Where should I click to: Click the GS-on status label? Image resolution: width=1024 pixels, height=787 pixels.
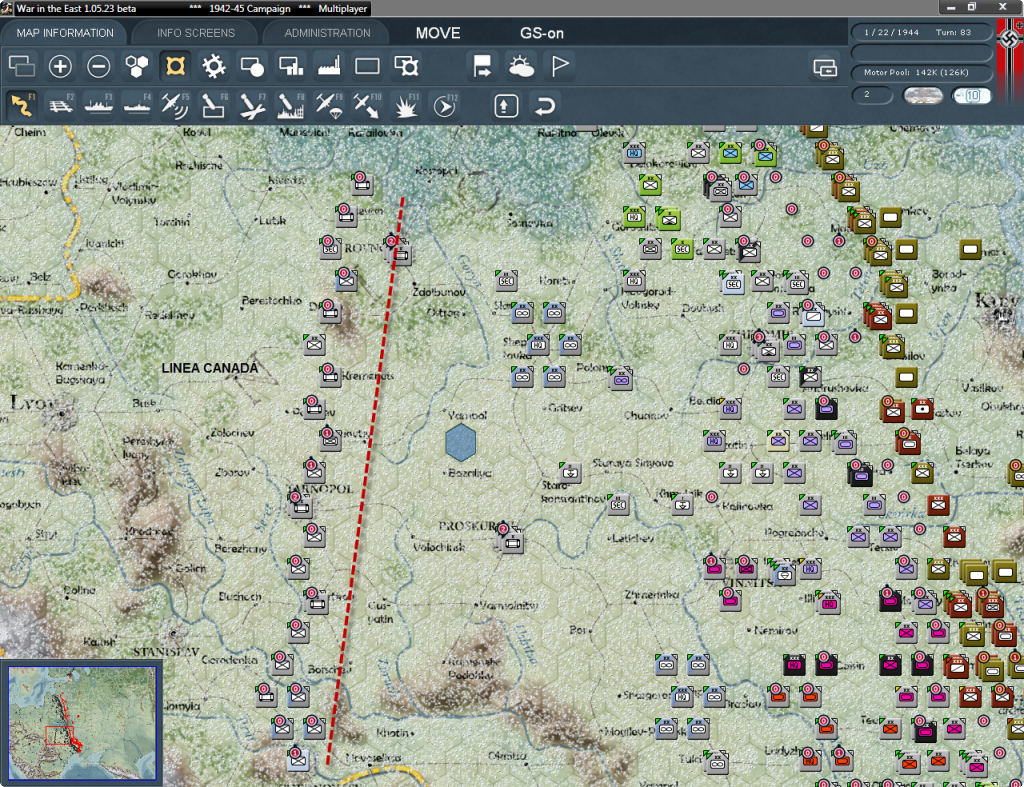(x=541, y=33)
